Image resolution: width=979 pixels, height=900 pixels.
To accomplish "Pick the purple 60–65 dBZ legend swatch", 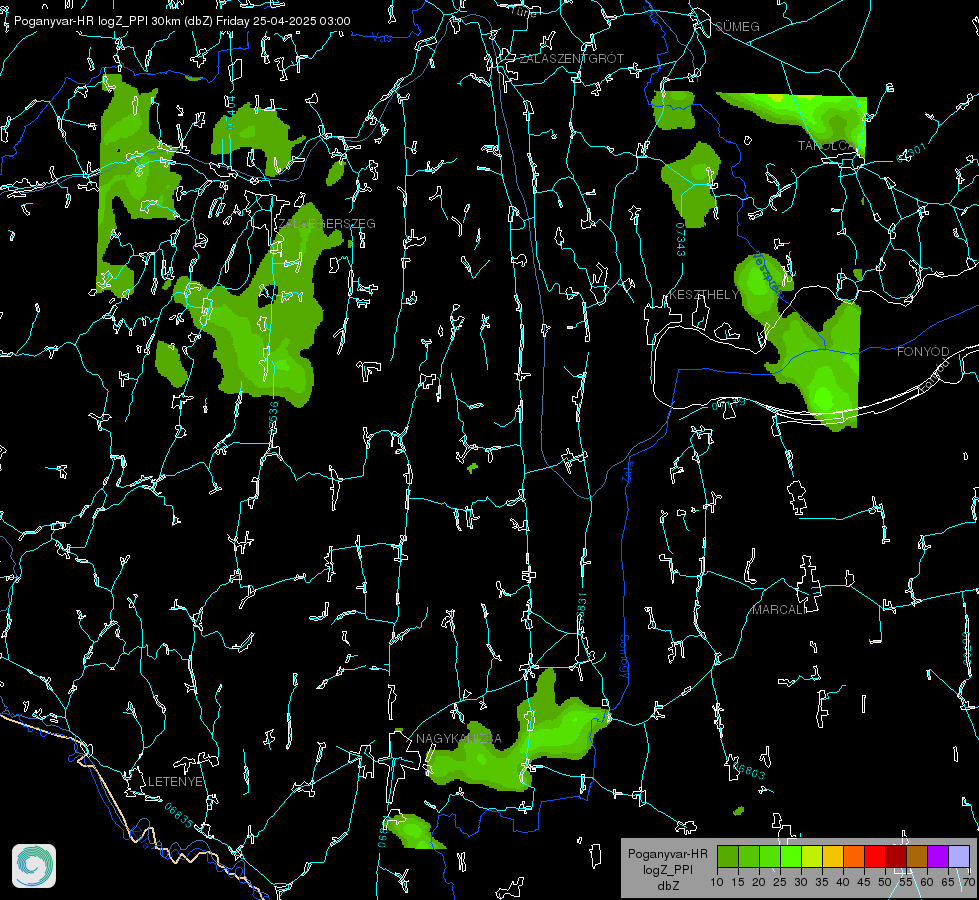I will point(938,856).
